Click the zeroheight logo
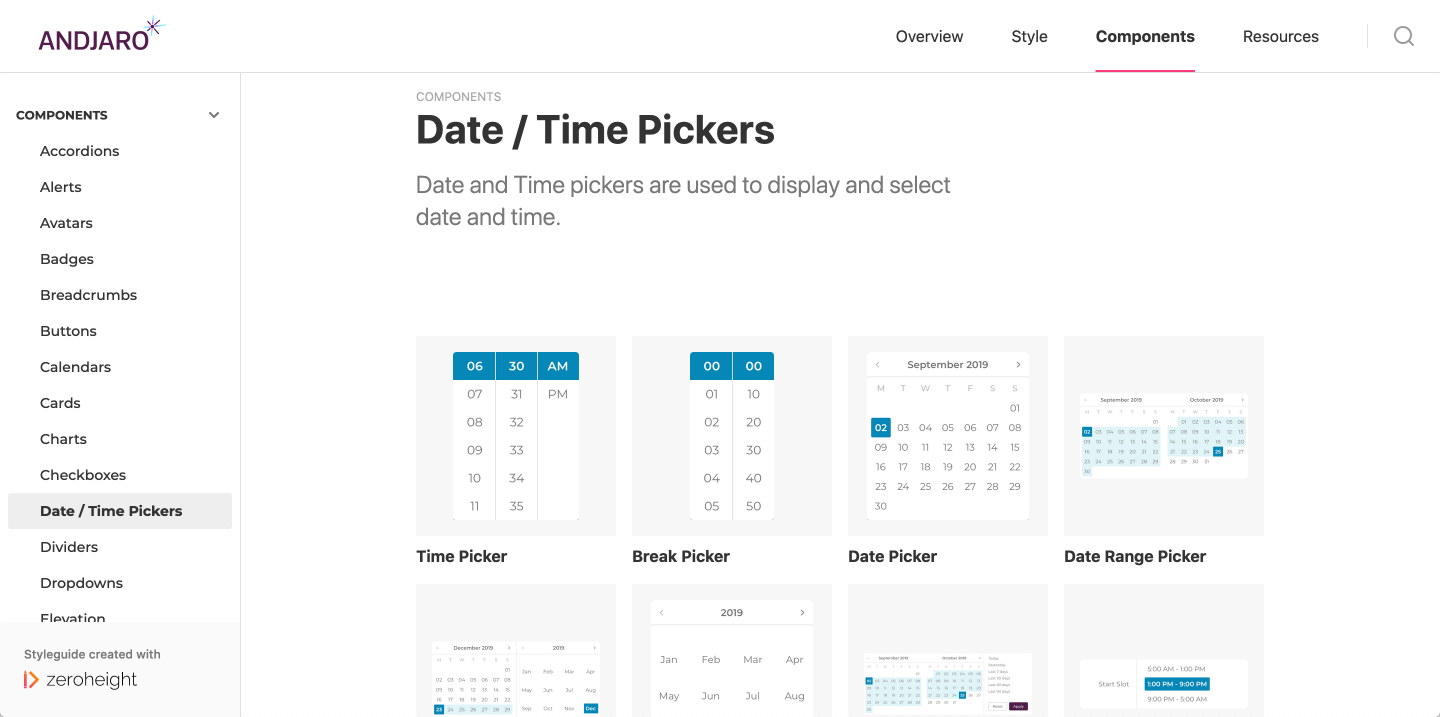This screenshot has width=1440, height=717. 81,680
